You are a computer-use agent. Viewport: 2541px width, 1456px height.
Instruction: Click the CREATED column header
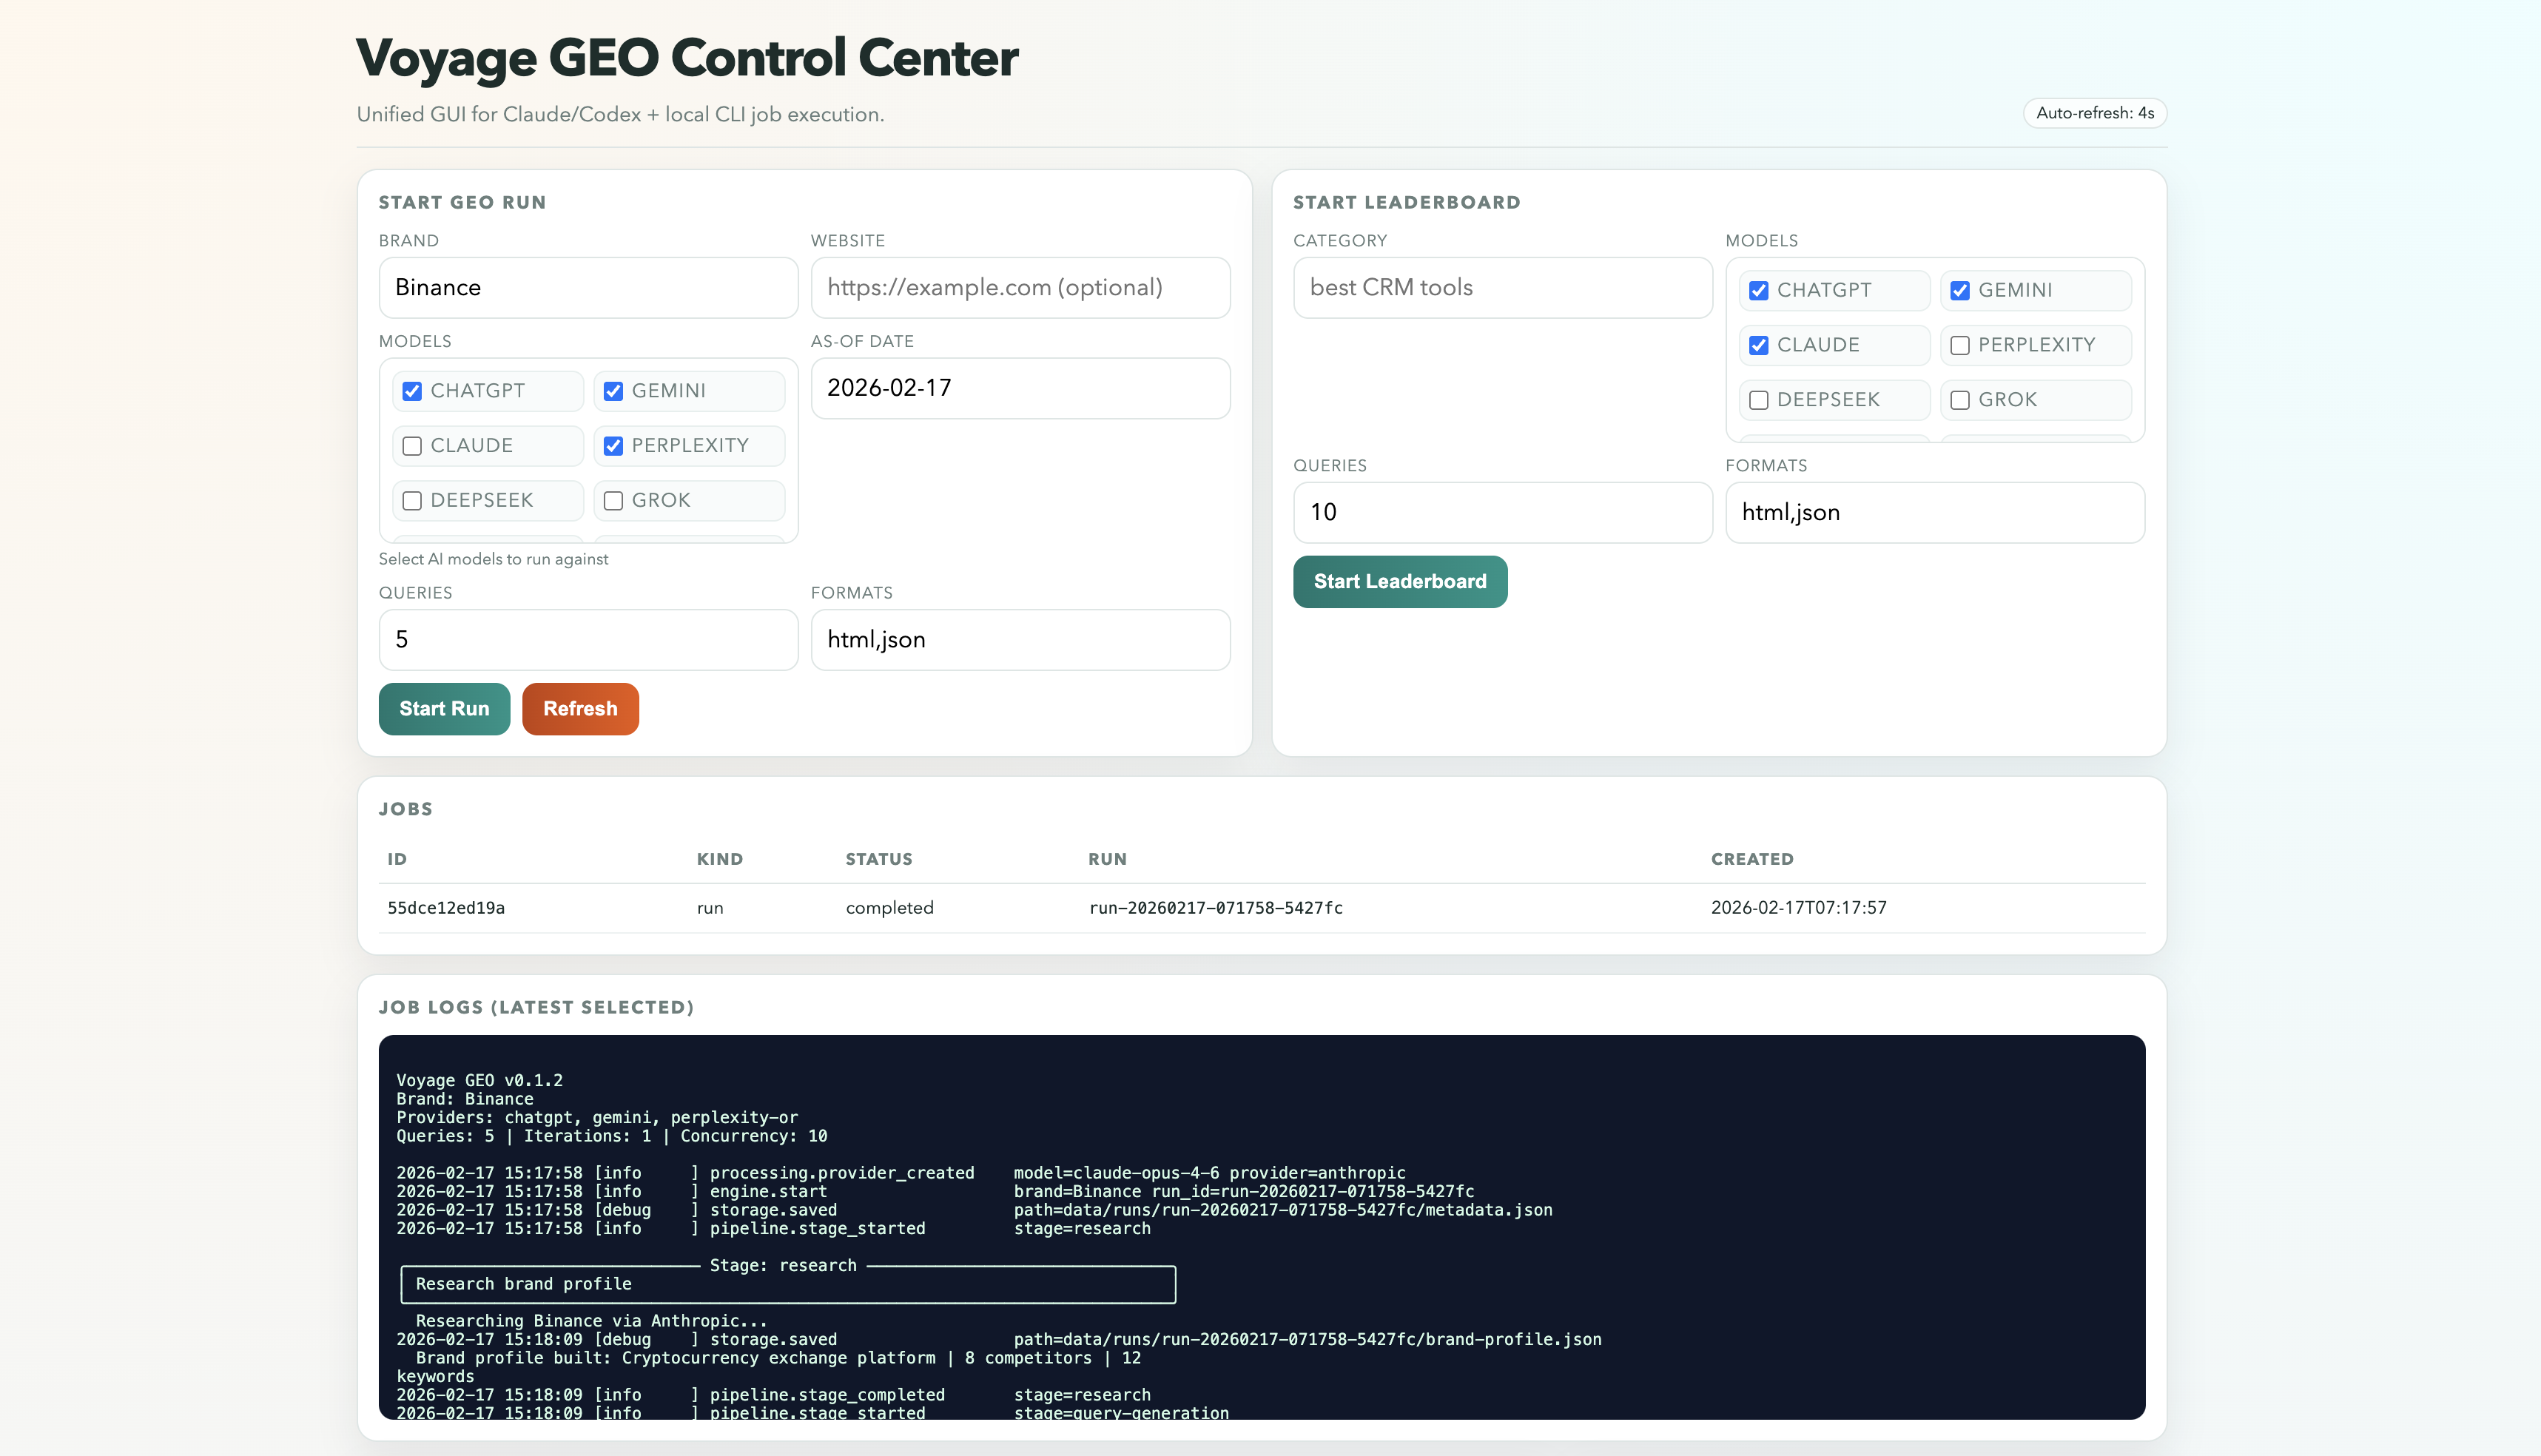(1752, 859)
